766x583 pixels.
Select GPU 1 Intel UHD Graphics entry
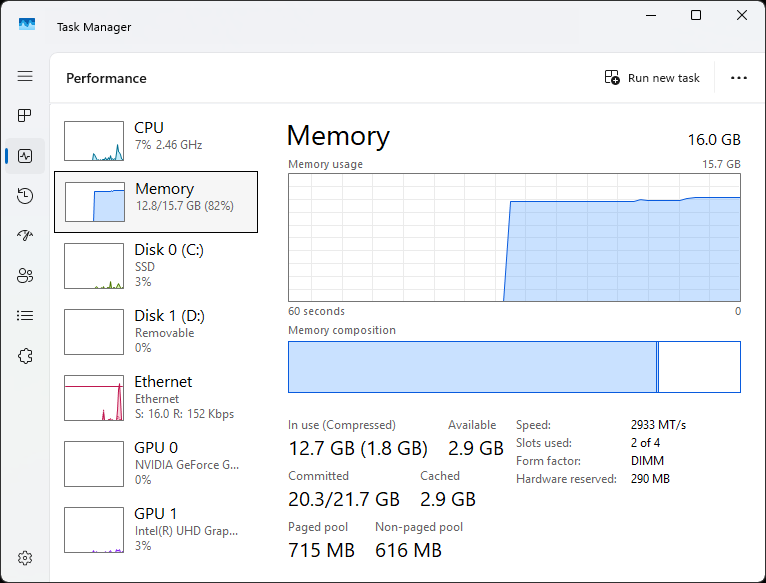coord(156,530)
